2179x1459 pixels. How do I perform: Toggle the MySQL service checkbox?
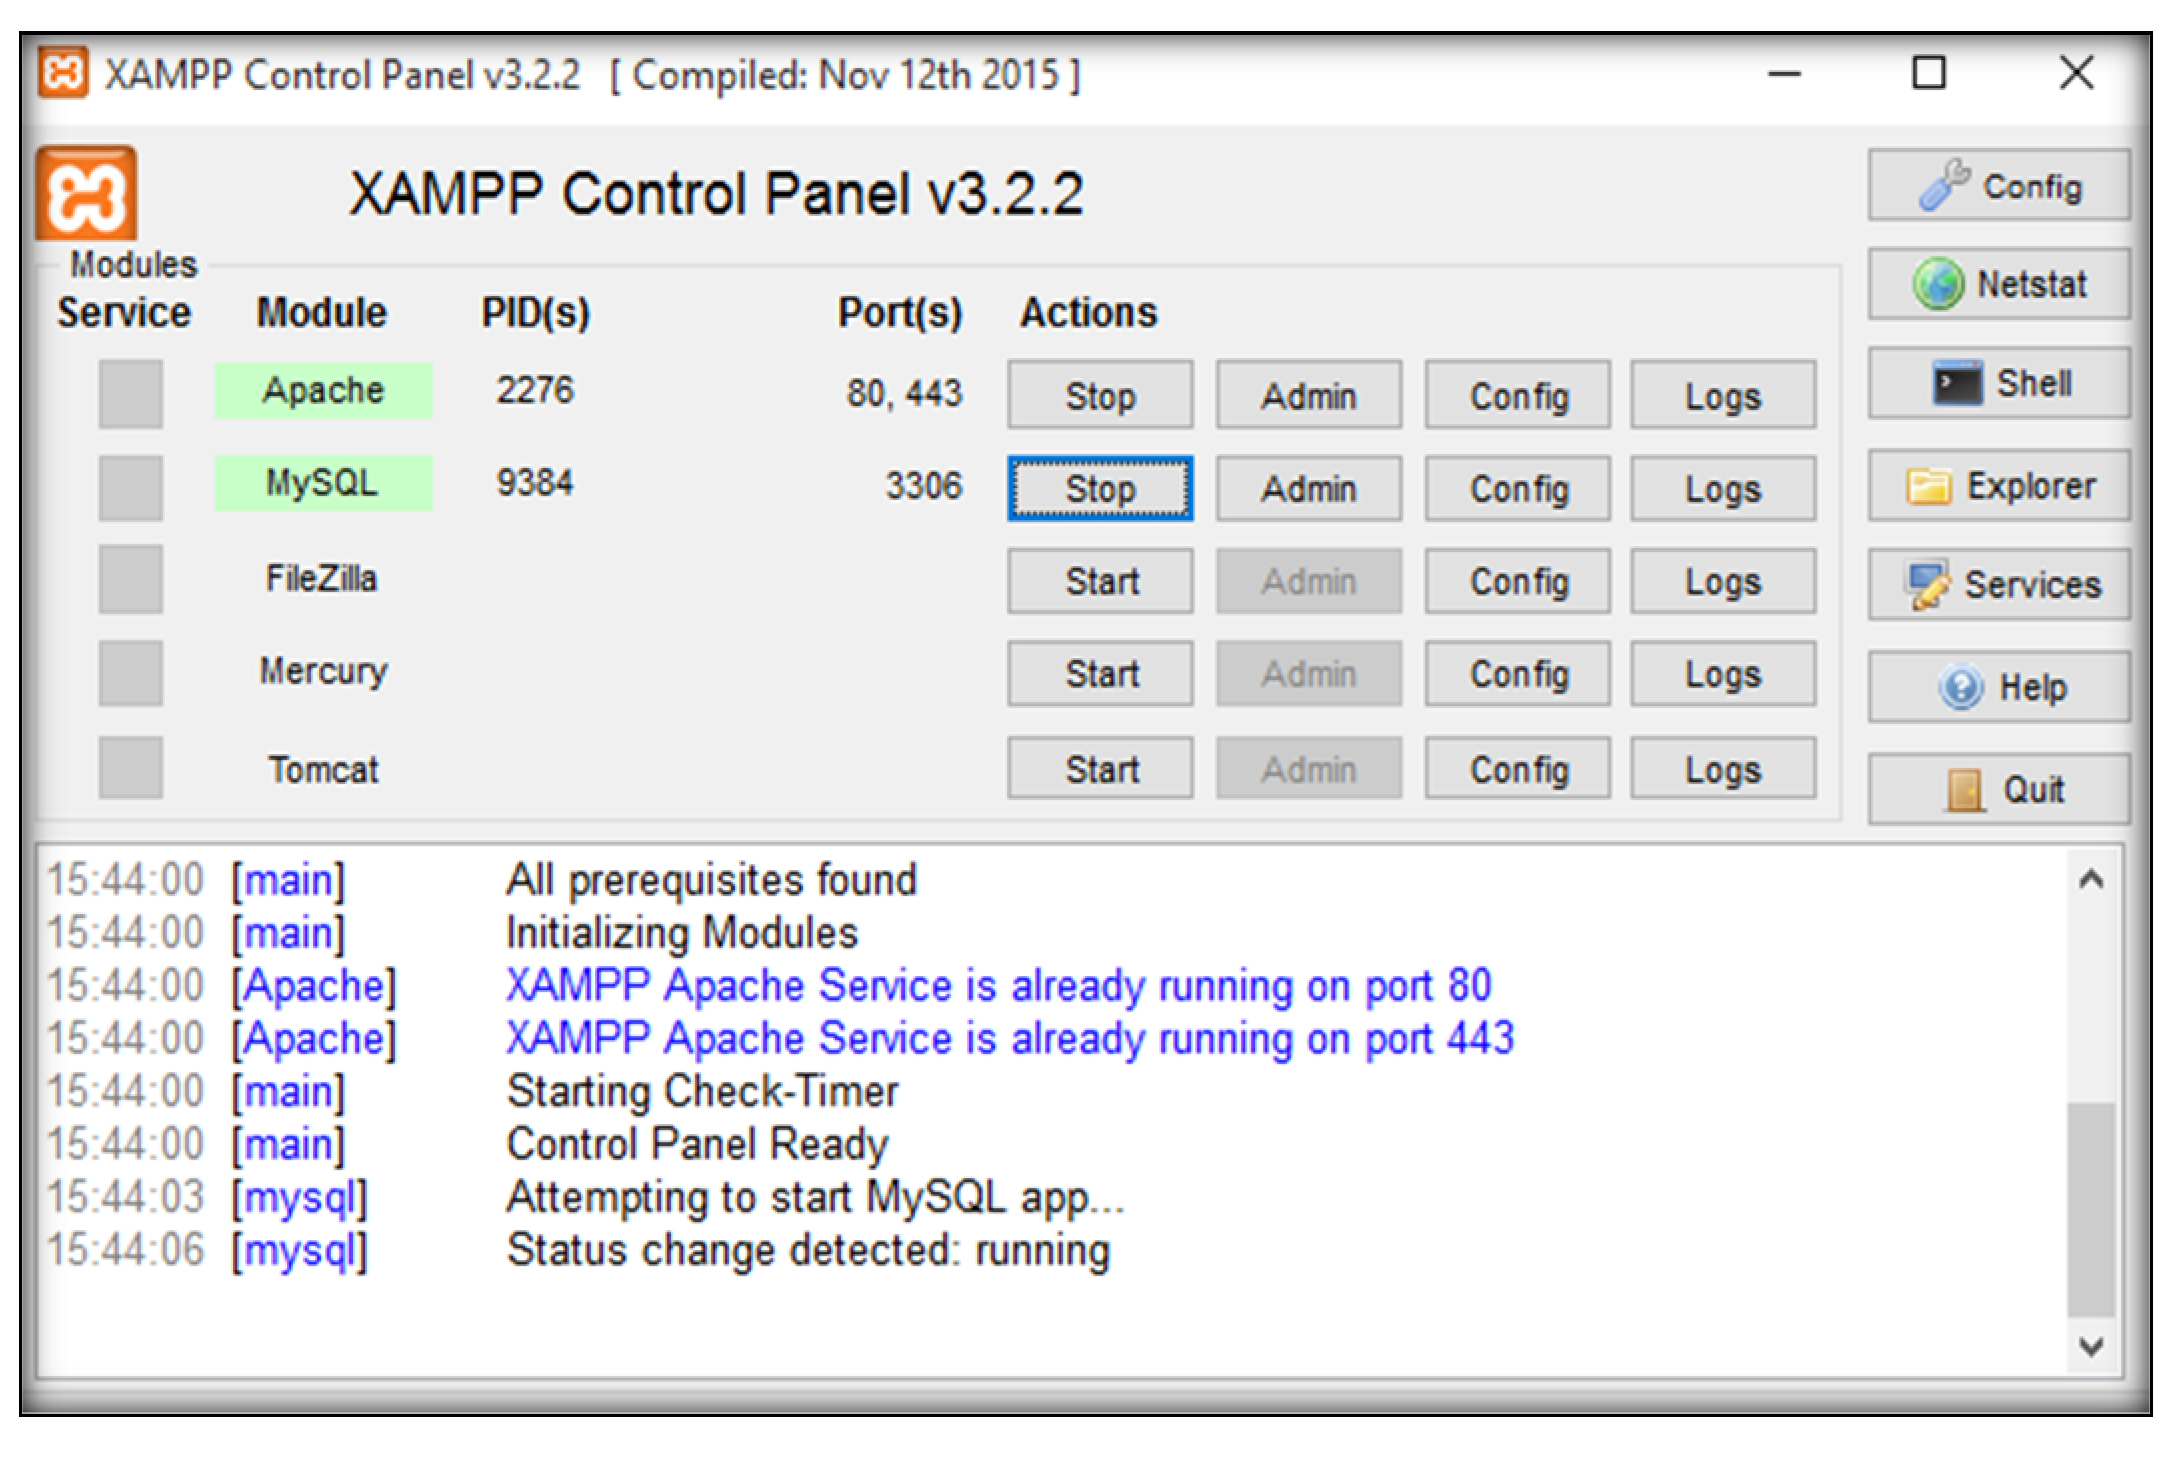[130, 487]
